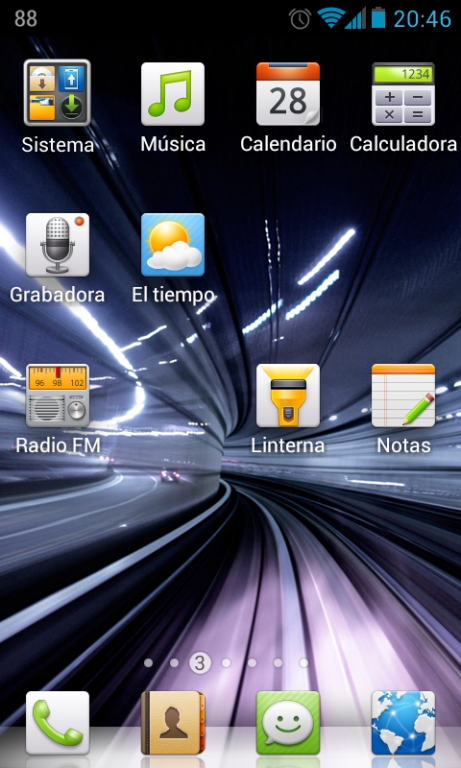Jump to the last home screen dot
The height and width of the screenshot is (768, 461).
(x=304, y=663)
